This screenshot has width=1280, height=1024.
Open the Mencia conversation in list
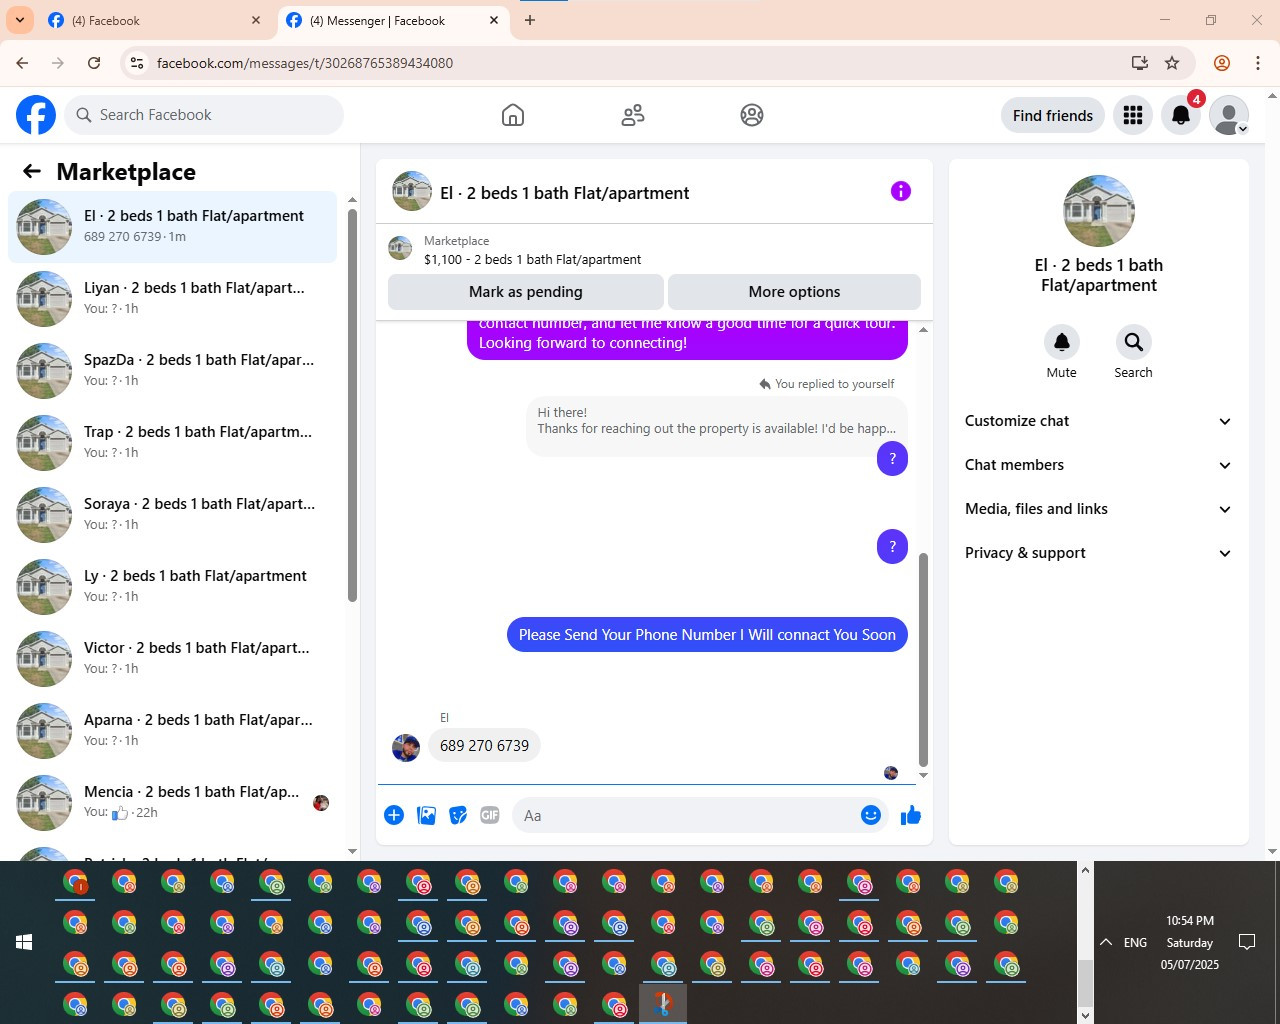(172, 802)
